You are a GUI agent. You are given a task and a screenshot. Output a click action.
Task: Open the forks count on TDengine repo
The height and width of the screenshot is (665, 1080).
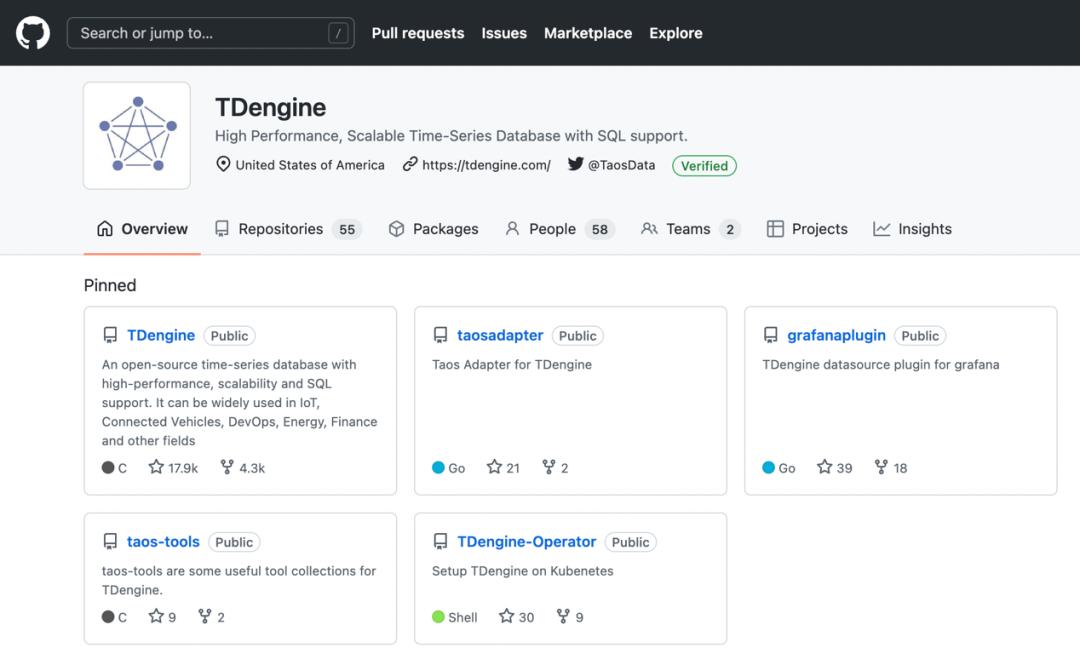243,468
